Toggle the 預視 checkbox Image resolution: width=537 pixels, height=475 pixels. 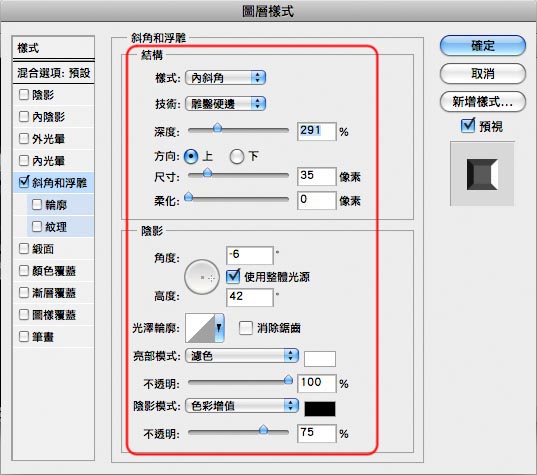click(468, 125)
